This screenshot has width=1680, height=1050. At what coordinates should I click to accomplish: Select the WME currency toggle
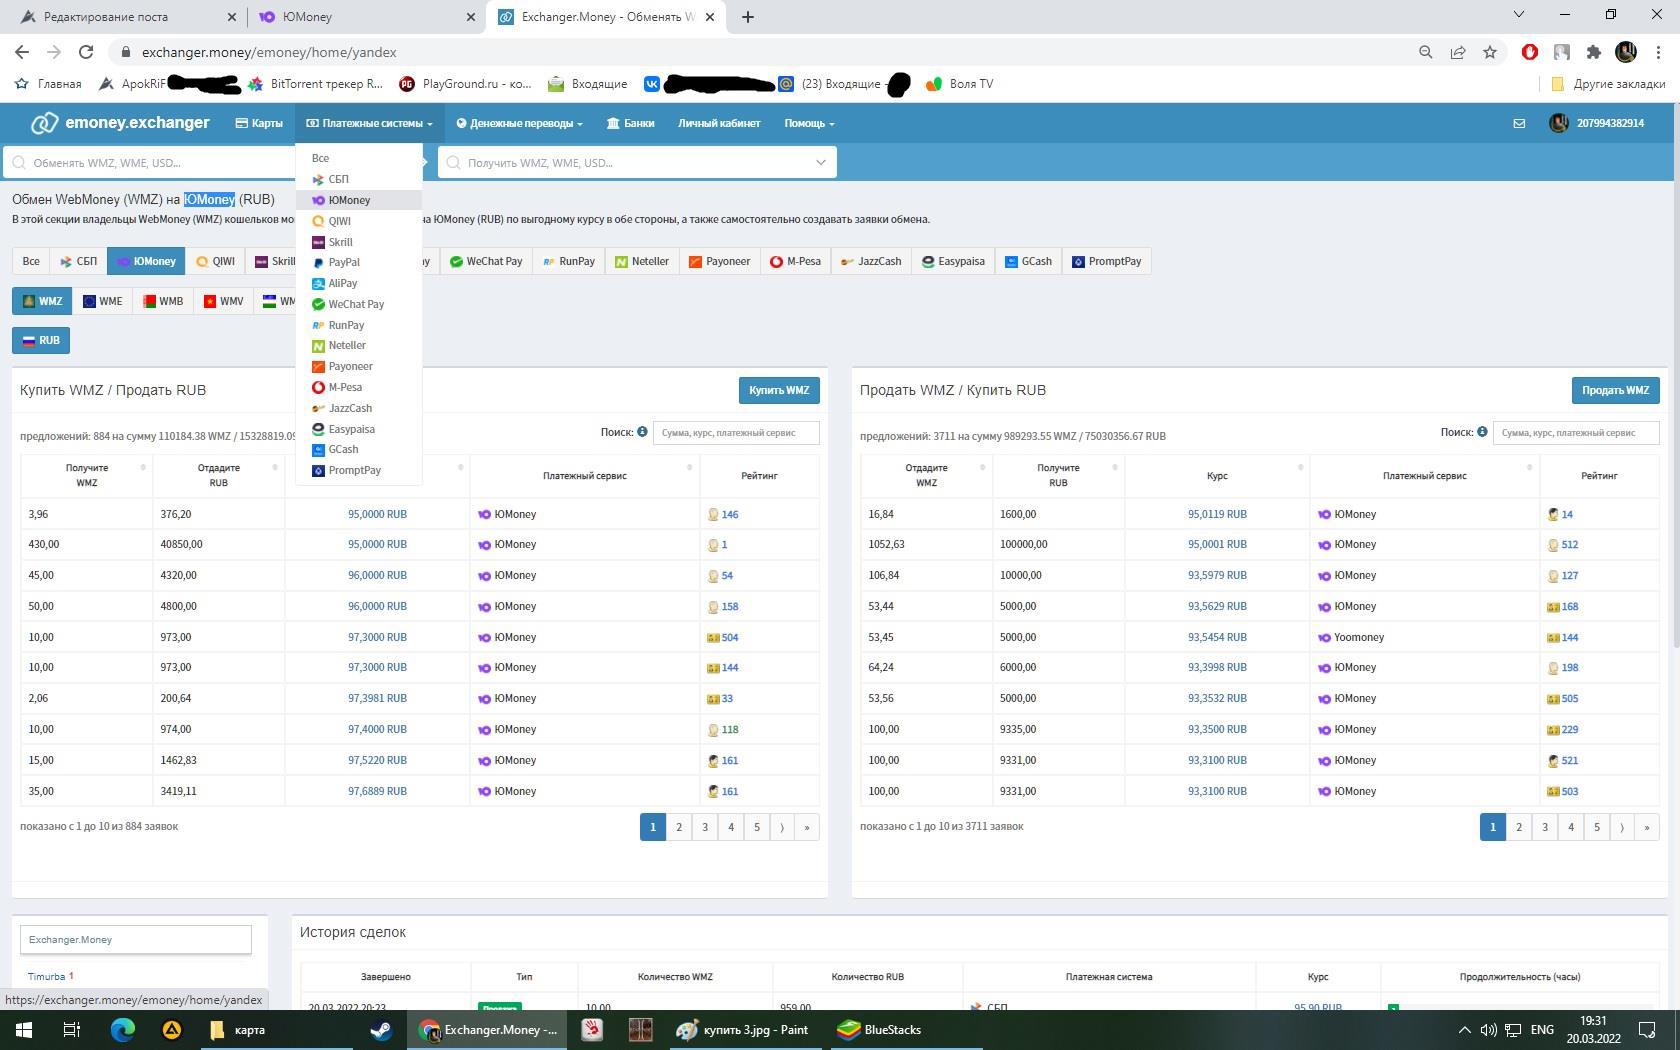(x=102, y=301)
